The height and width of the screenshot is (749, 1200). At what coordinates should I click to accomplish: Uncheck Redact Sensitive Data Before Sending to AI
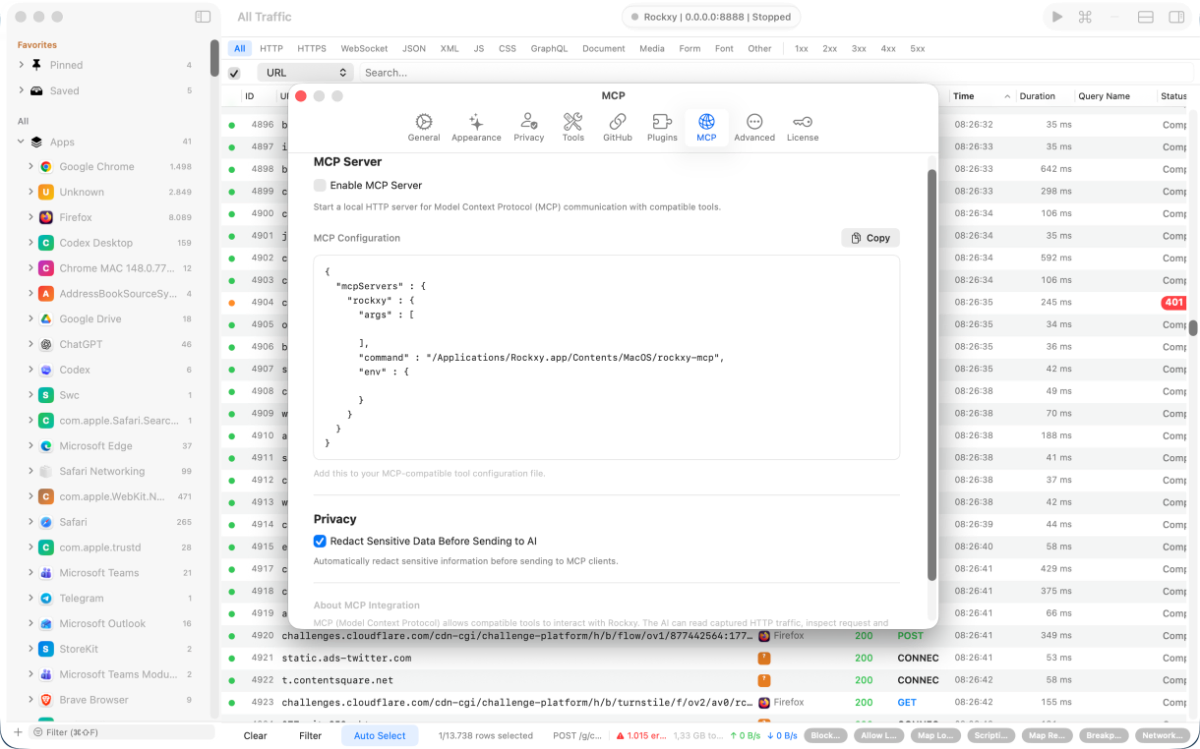320,541
